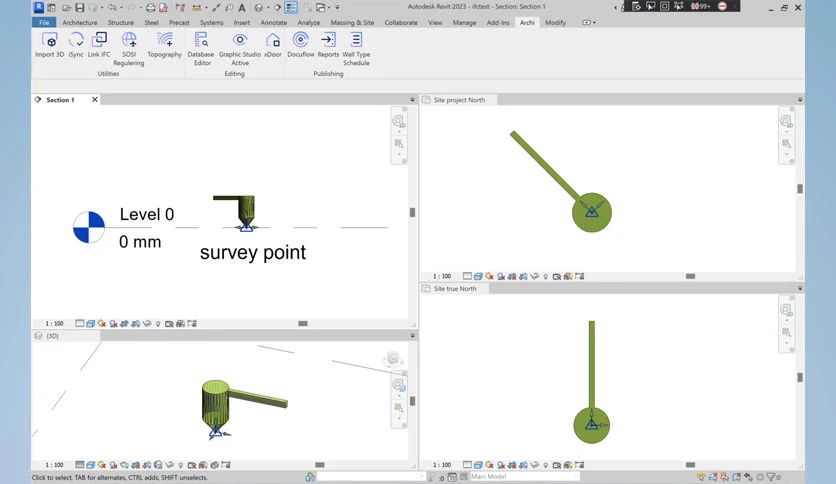This screenshot has width=836, height=484.
Task: Change the 1 : 100 scale in Site project North view
Action: pyautogui.click(x=442, y=276)
